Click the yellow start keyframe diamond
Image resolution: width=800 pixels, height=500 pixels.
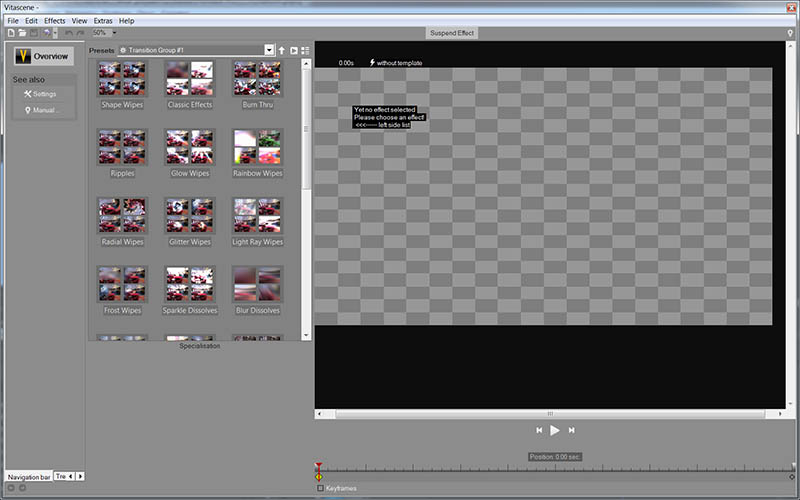click(x=318, y=477)
